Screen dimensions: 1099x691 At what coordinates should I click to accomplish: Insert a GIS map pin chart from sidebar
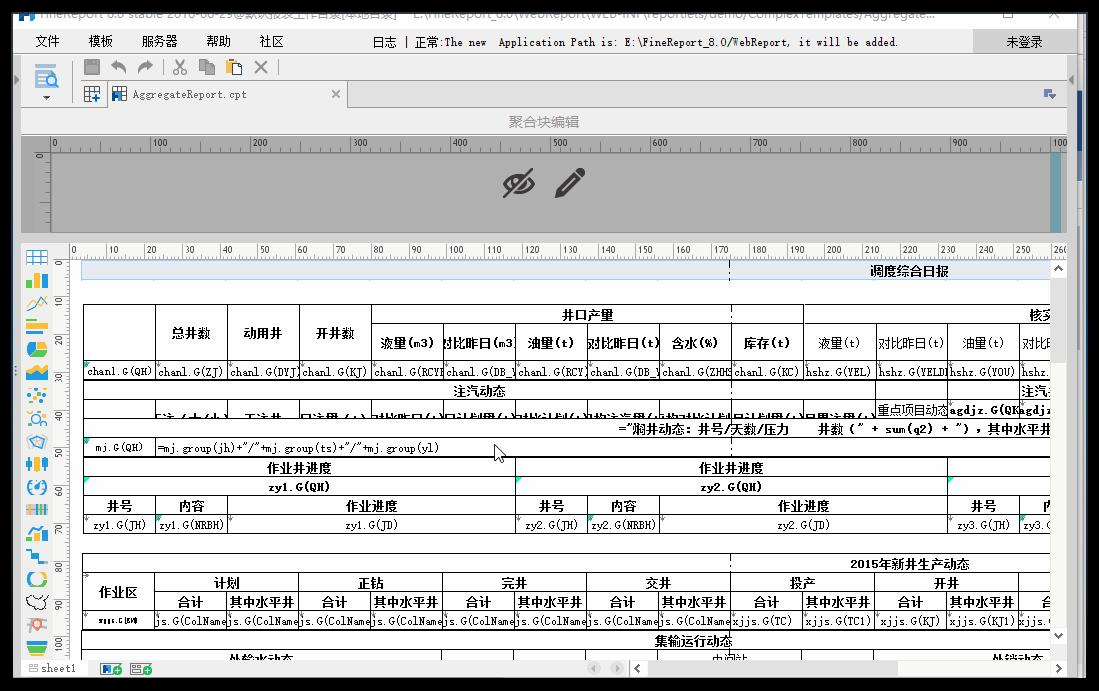point(36,624)
